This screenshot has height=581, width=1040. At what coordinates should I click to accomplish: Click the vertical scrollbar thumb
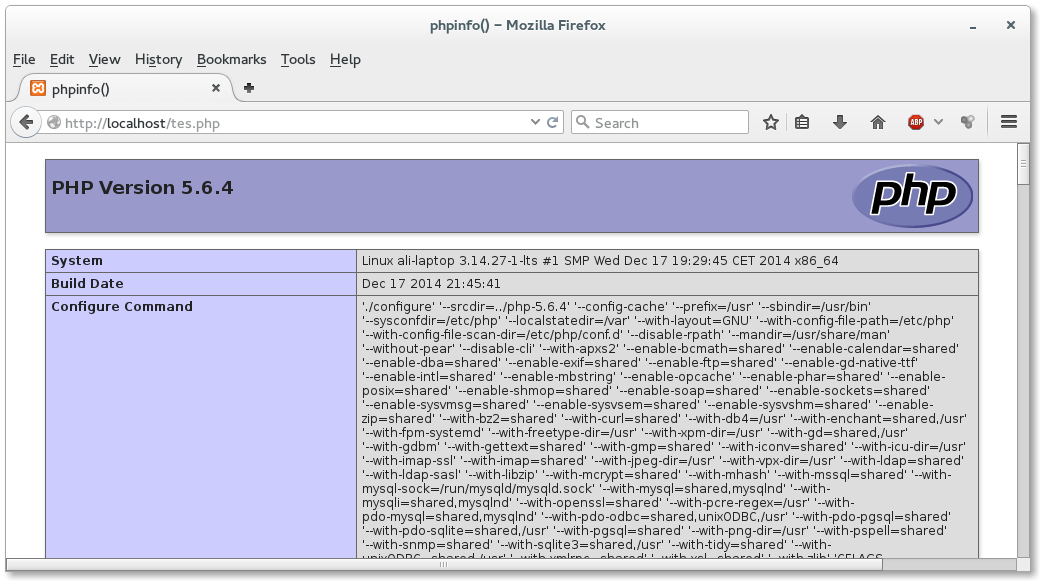coord(1023,164)
